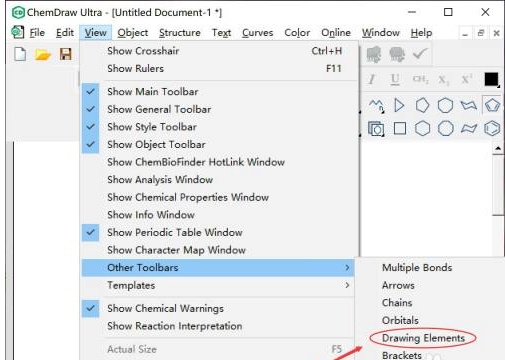This screenshot has width=505, height=360.
Task: Click the New Document icon
Action: pos(20,54)
